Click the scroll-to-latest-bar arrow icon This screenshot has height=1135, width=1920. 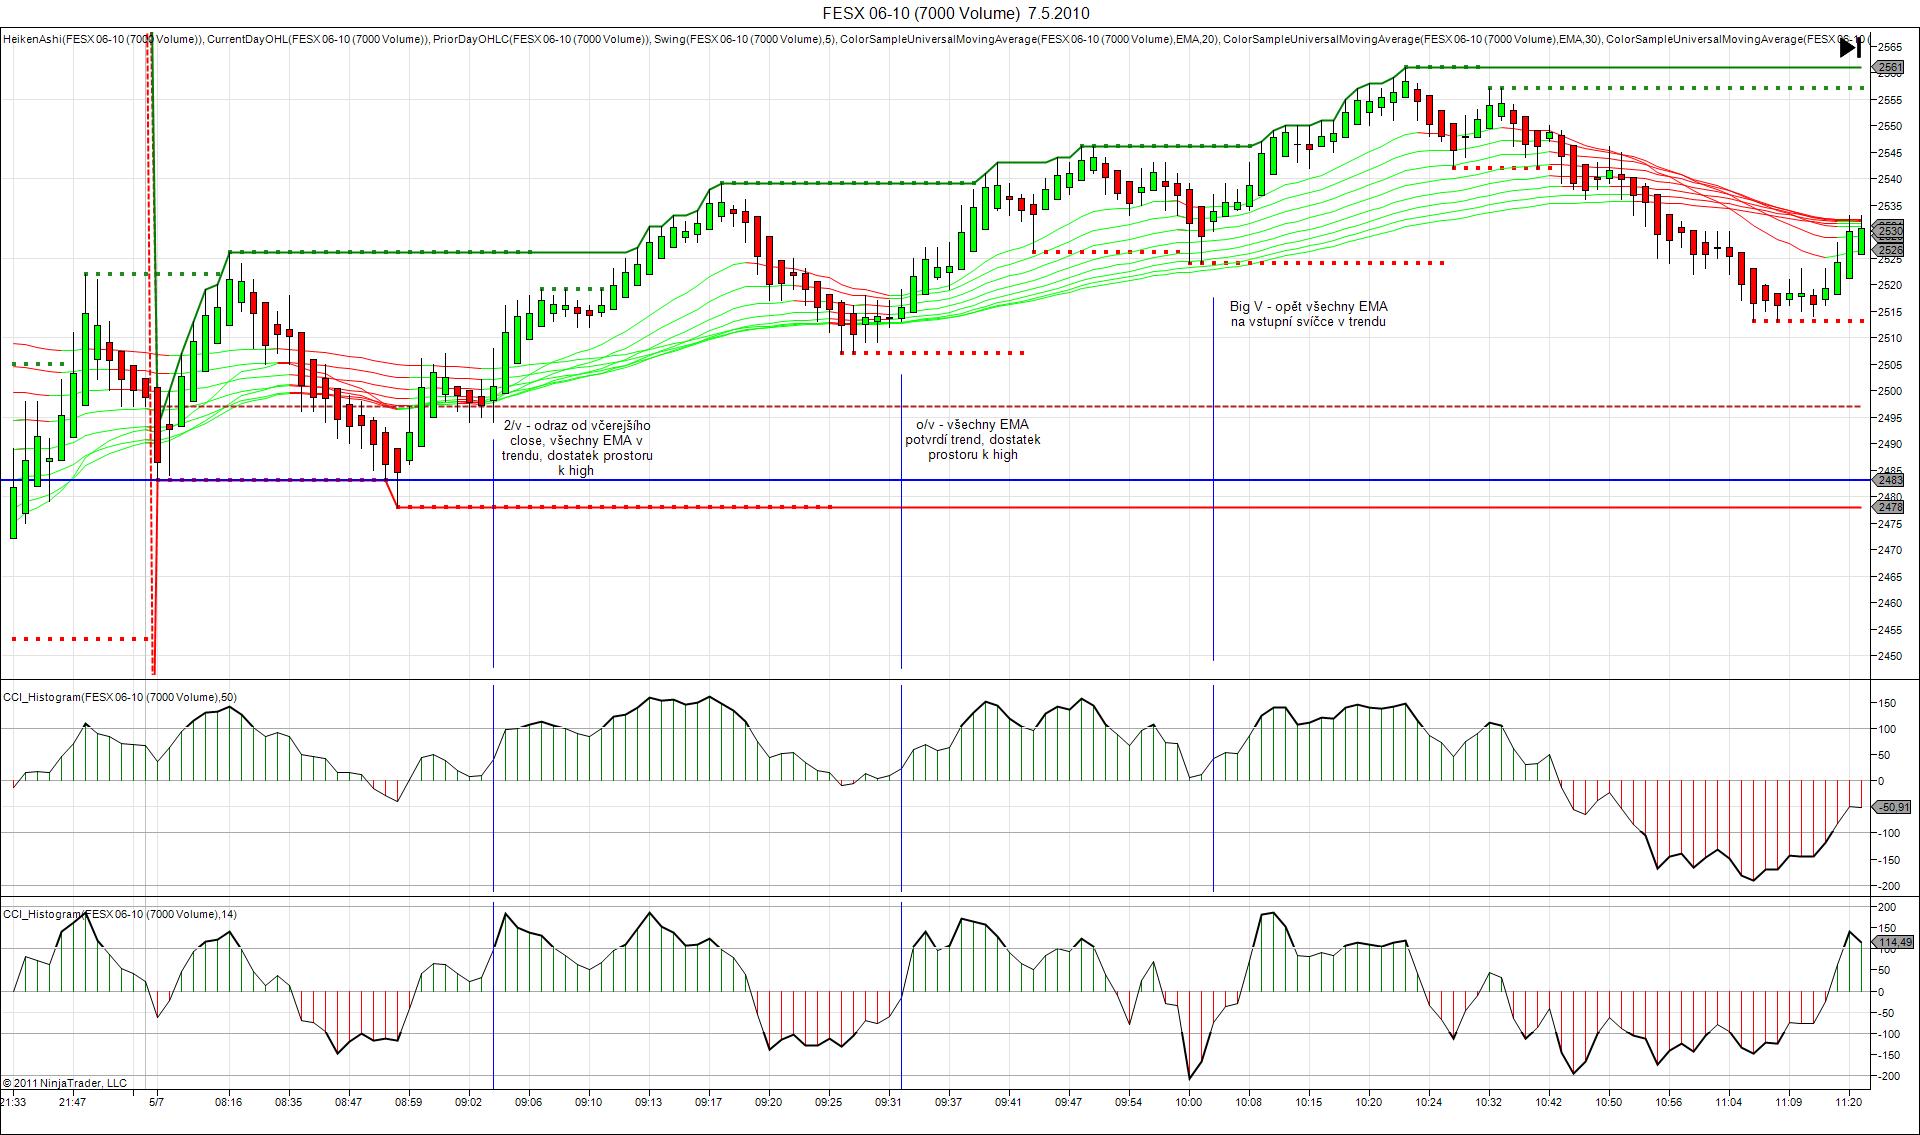(x=1850, y=47)
